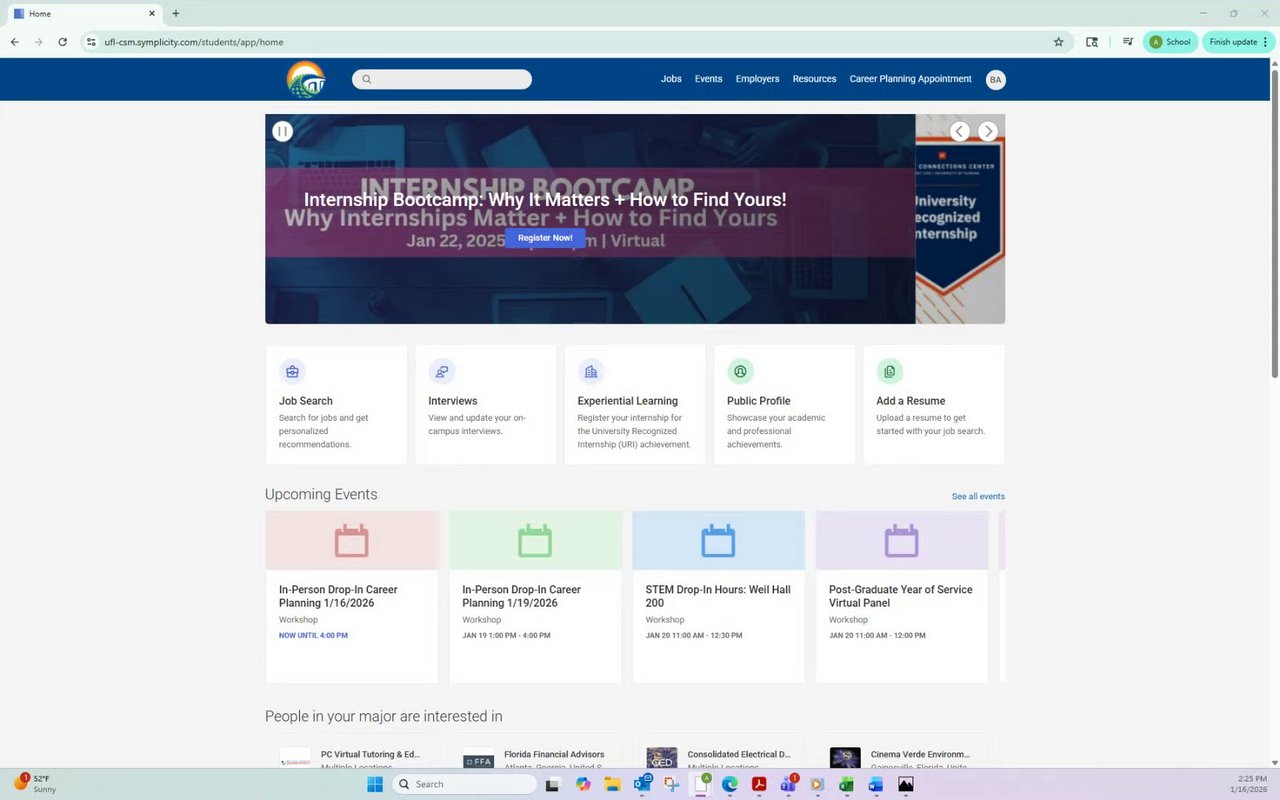This screenshot has width=1280, height=800.
Task: Open the weather widget showing 52°F
Action: coord(34,783)
